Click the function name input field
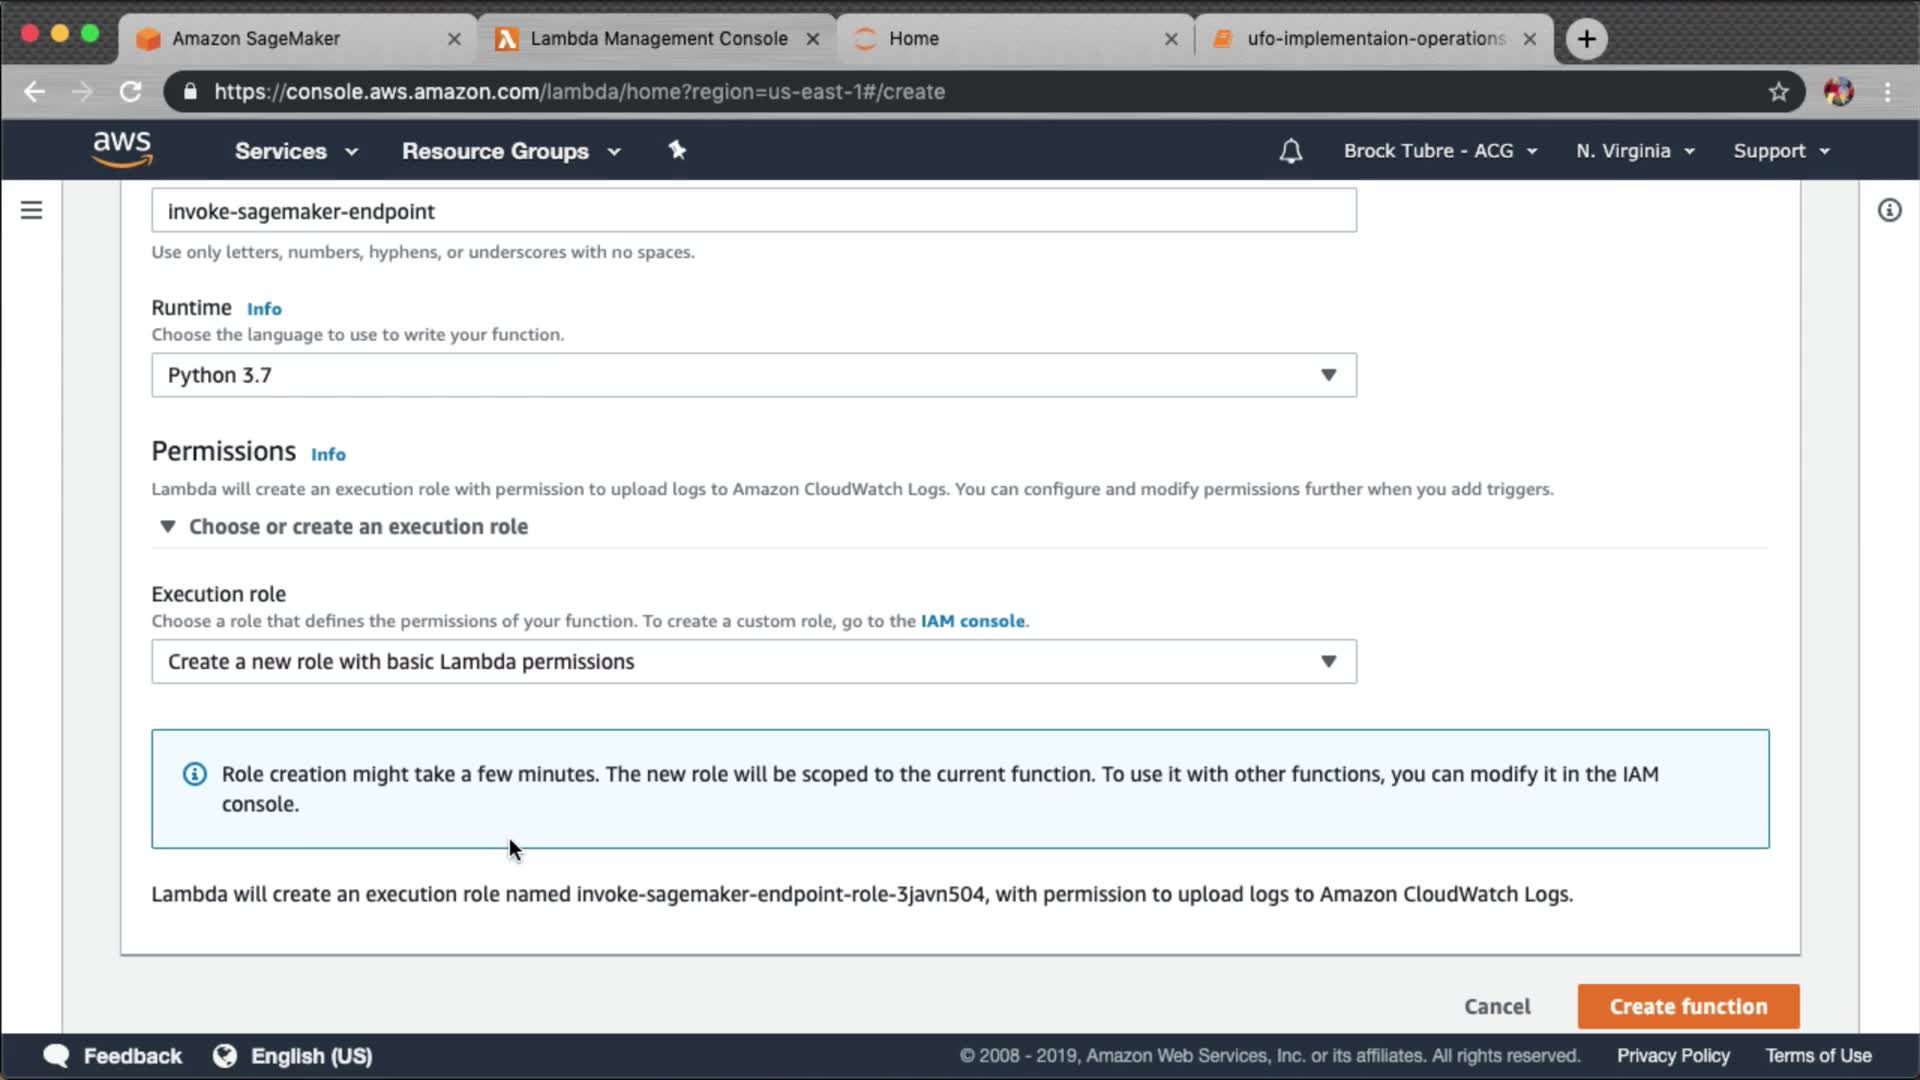The height and width of the screenshot is (1080, 1920). (753, 211)
